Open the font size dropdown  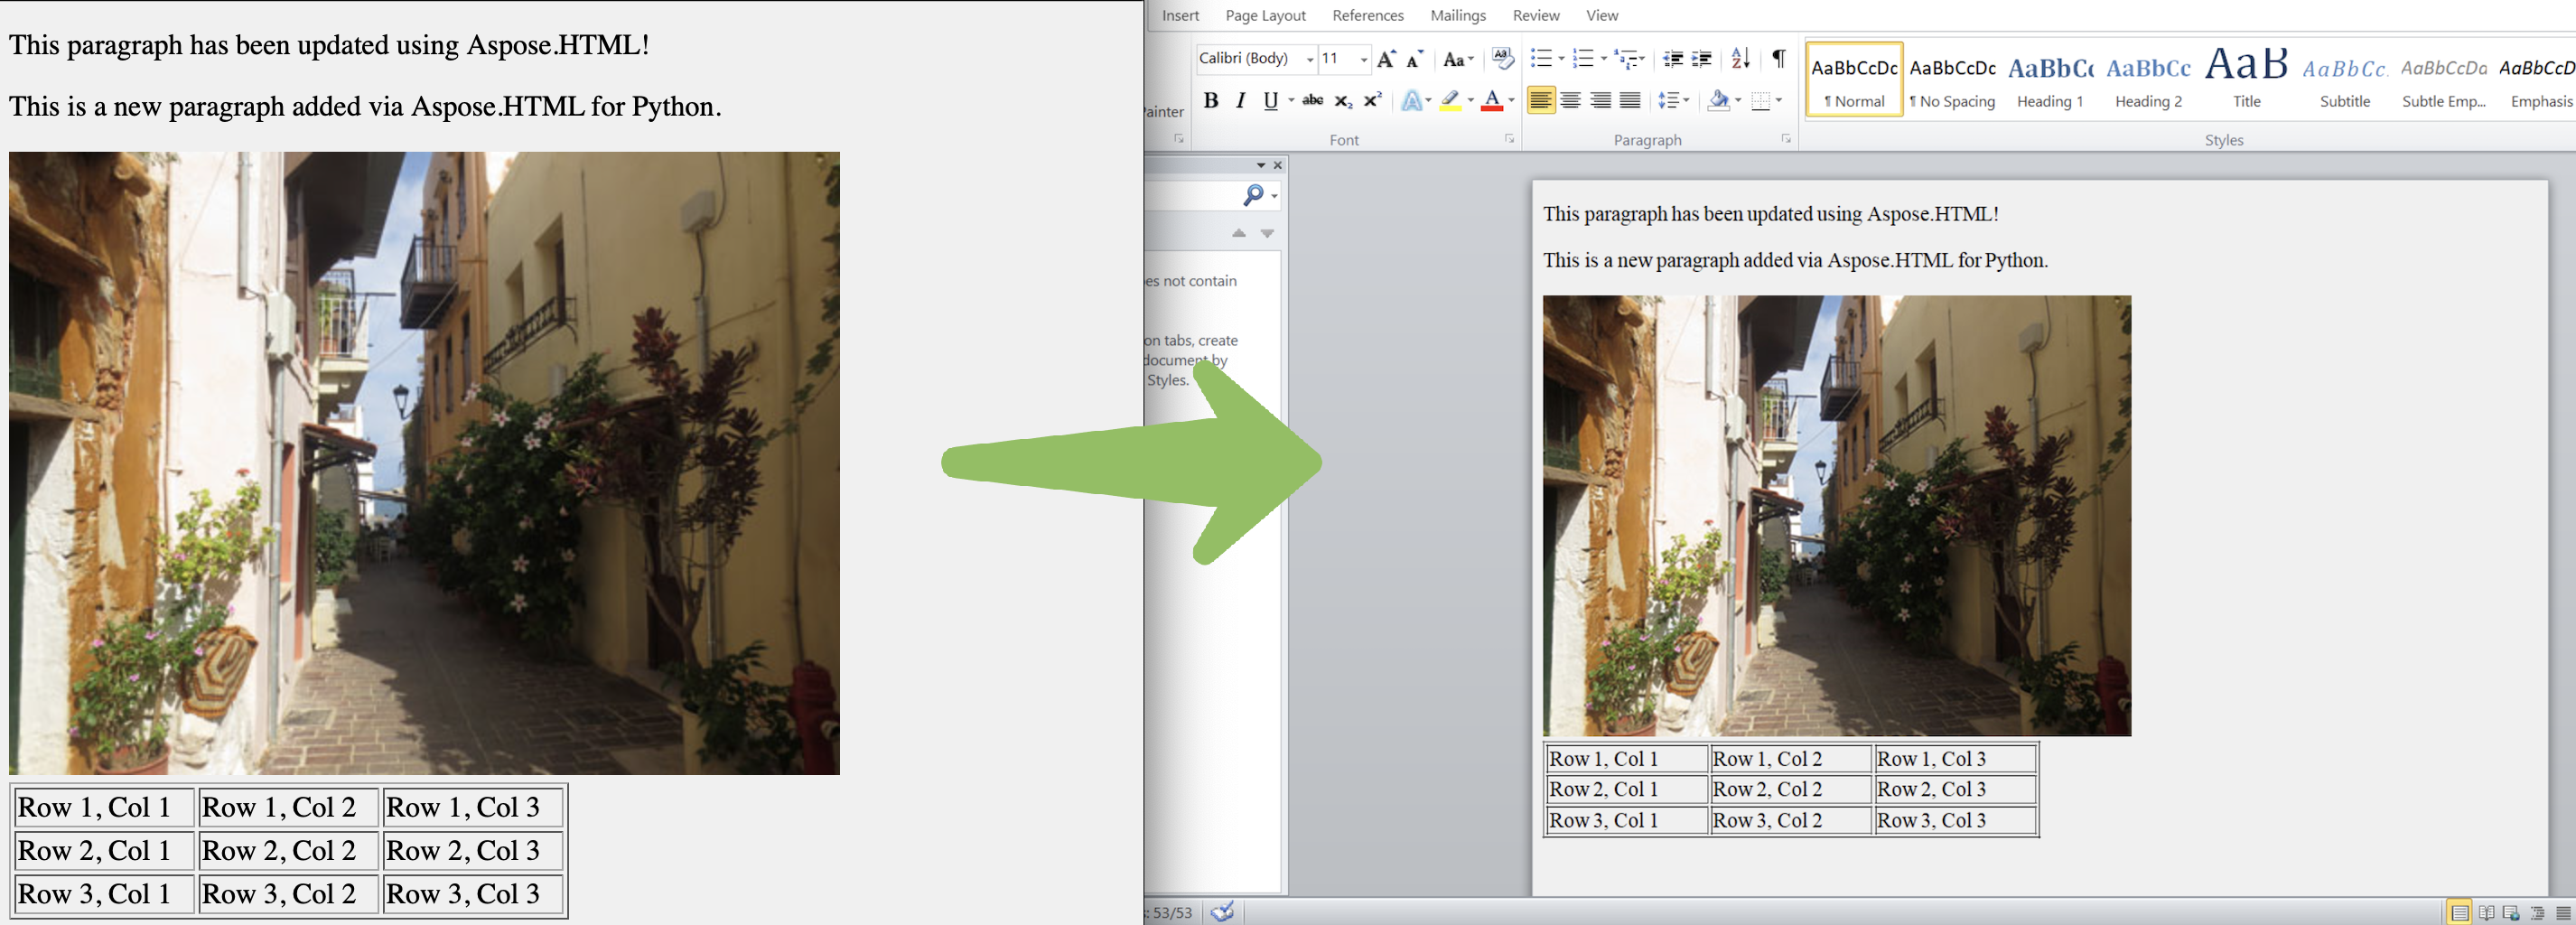tap(1363, 60)
